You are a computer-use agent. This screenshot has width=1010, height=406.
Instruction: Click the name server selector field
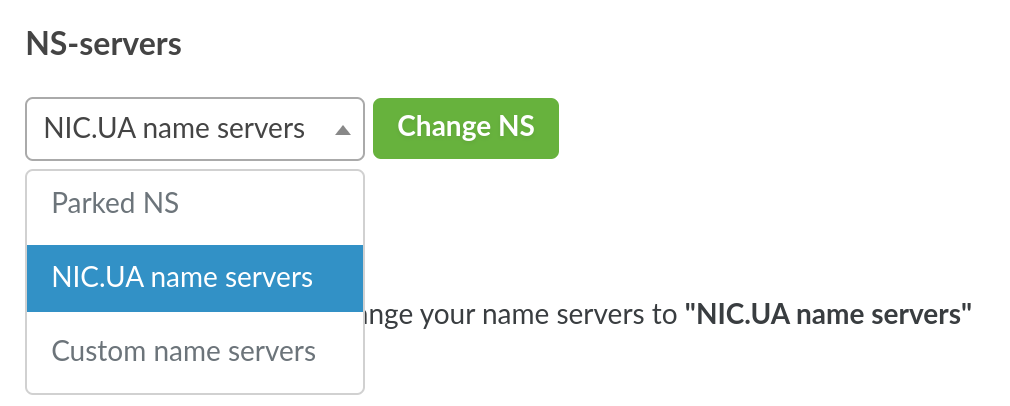click(194, 128)
